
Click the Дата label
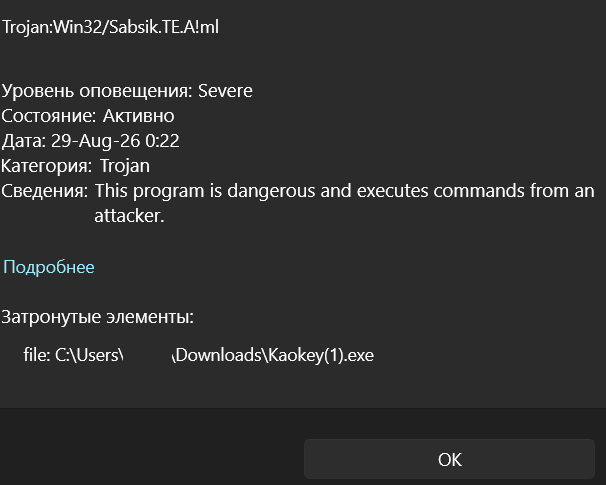pos(24,141)
